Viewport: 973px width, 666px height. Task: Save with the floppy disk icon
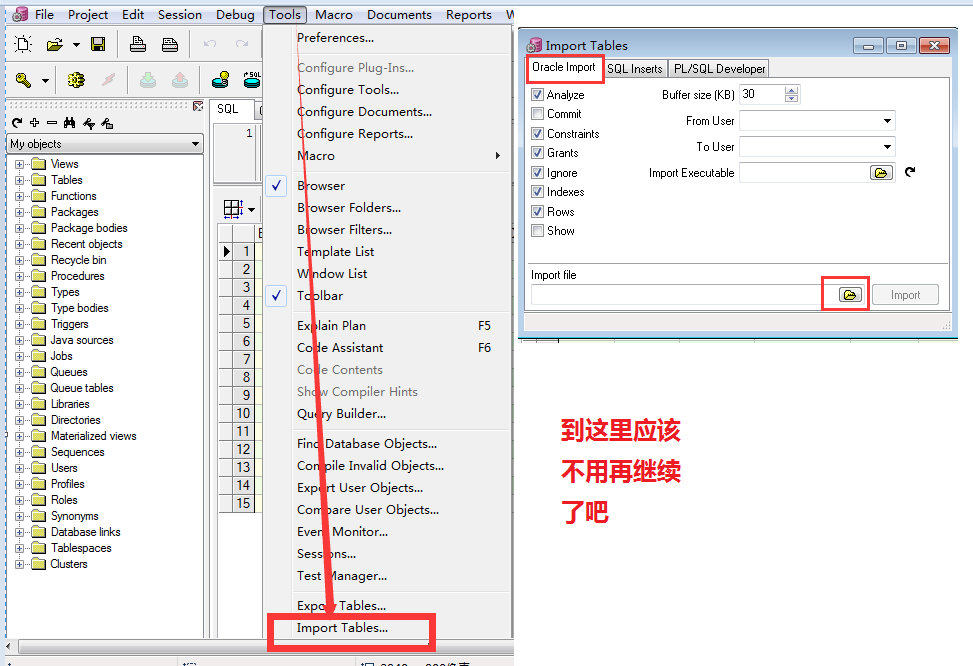(x=98, y=44)
